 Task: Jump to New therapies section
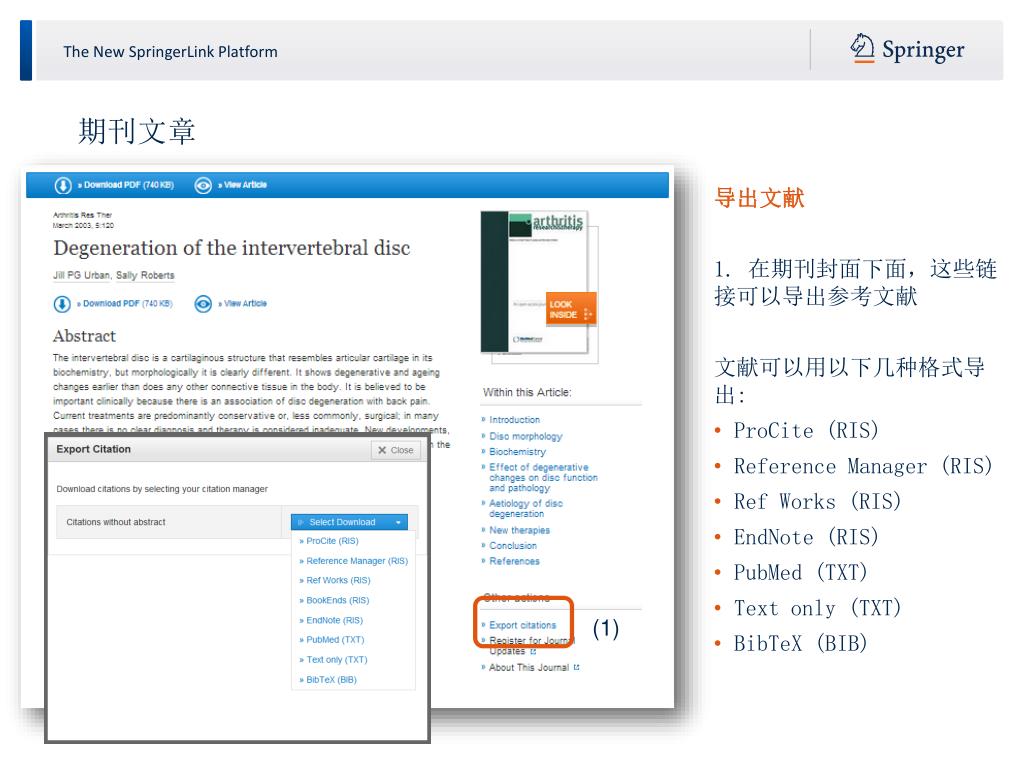[519, 530]
